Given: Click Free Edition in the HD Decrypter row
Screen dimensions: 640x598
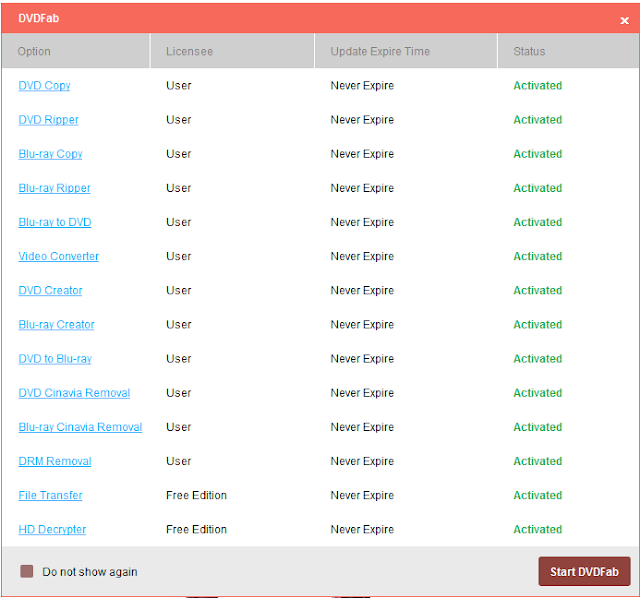Looking at the screenshot, I should pyautogui.click(x=196, y=529).
